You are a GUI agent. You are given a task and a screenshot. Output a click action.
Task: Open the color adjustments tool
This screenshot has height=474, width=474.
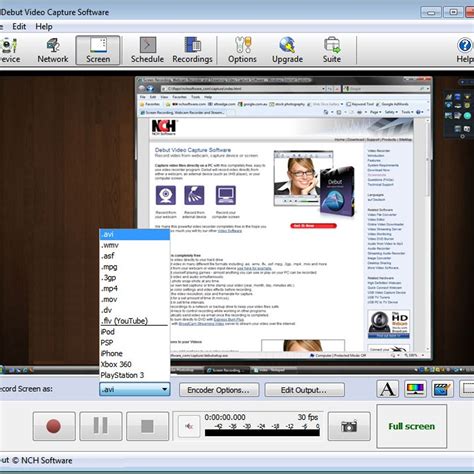click(415, 389)
